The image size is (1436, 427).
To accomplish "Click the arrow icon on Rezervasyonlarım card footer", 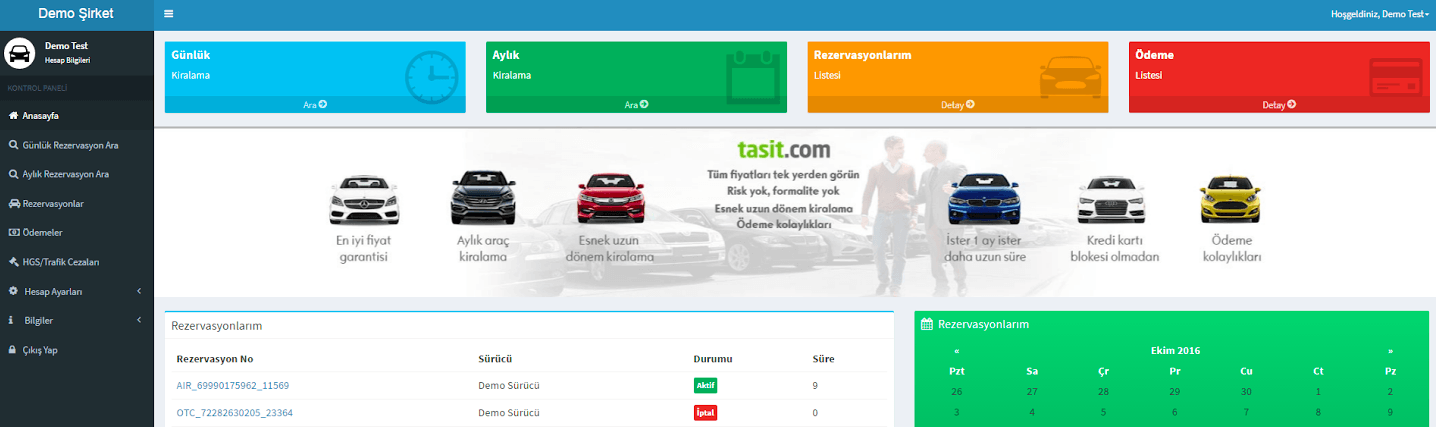I will 970,104.
